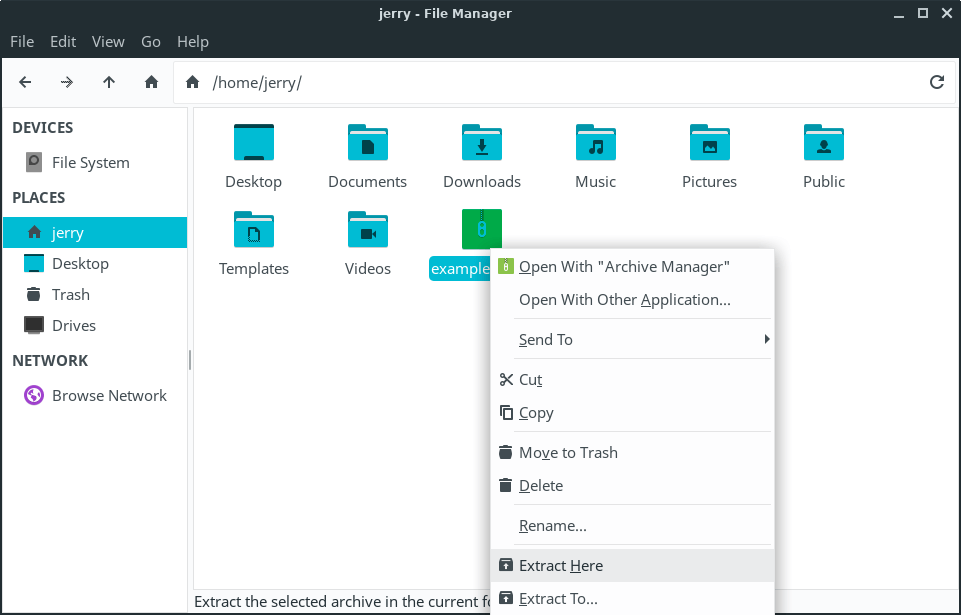Image resolution: width=961 pixels, height=615 pixels.
Task: Click the example zip archive icon
Action: 481,229
